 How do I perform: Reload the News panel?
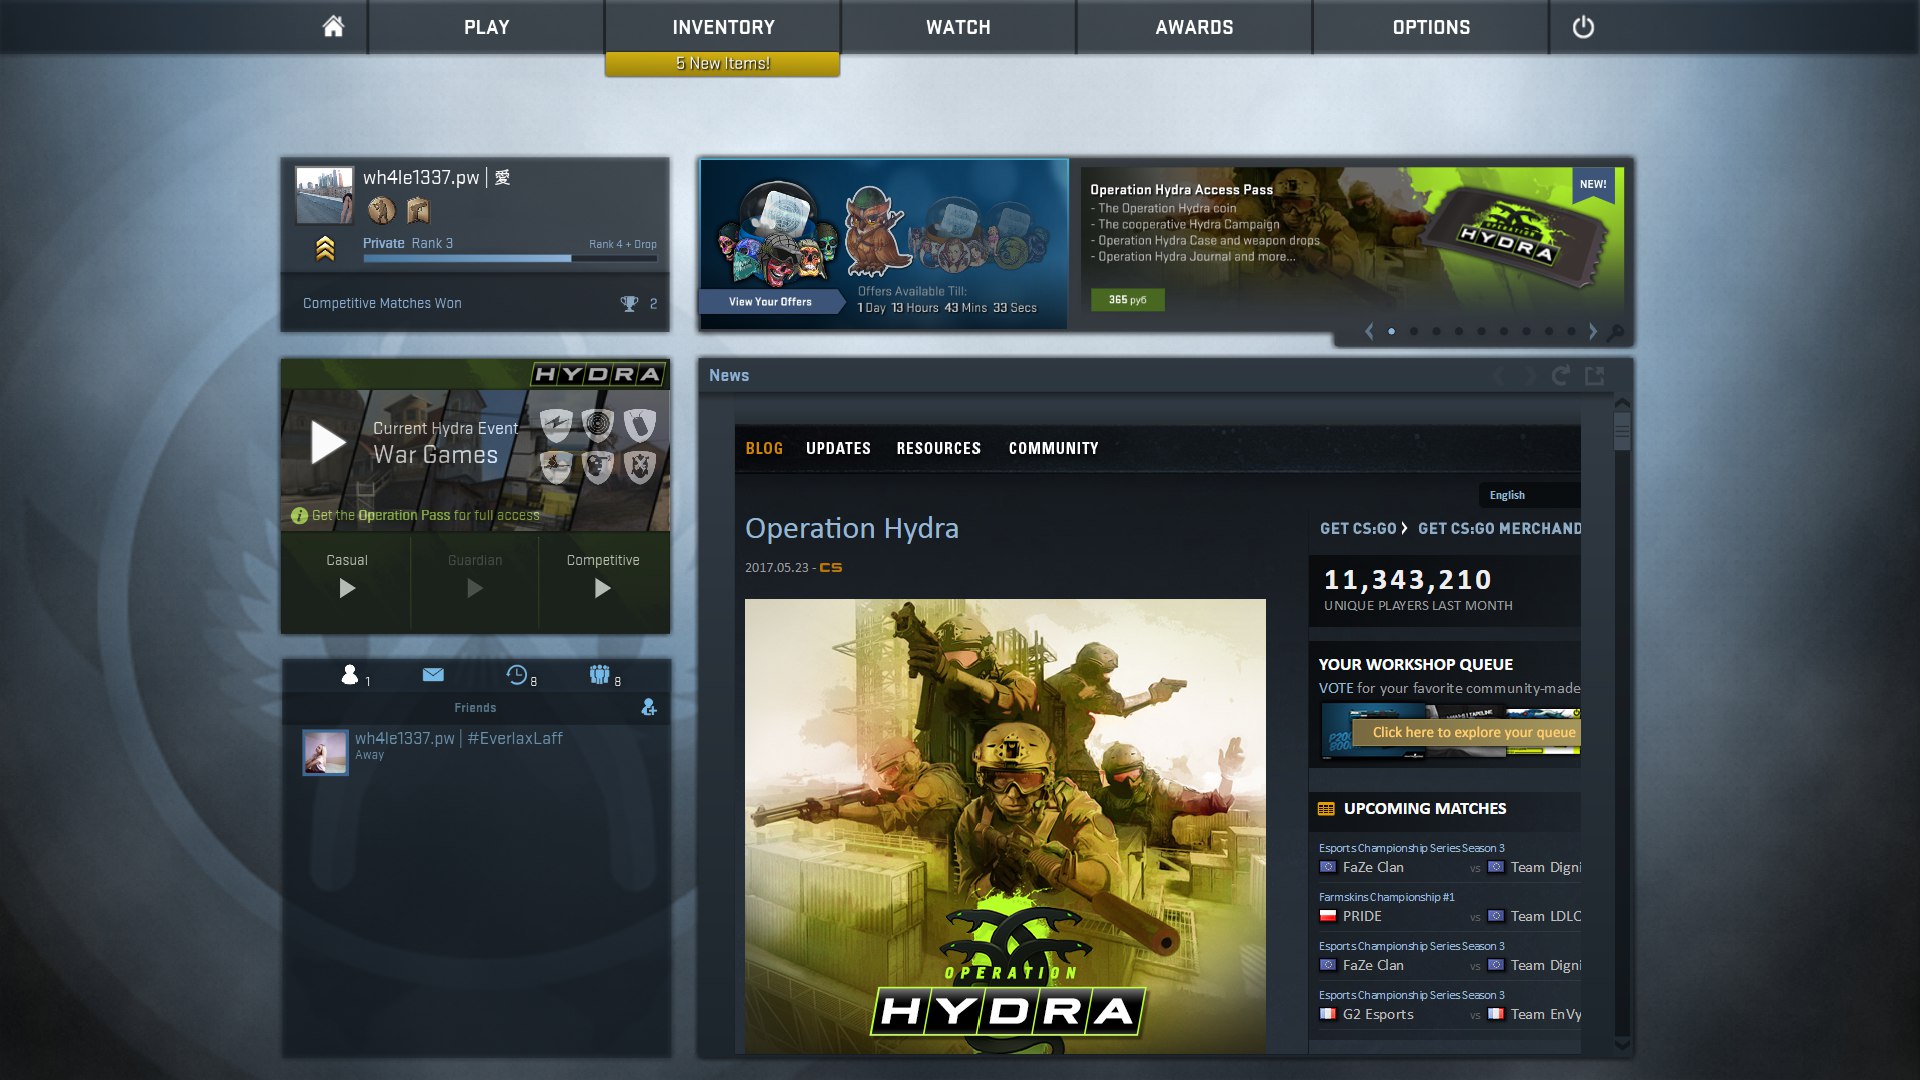[x=1560, y=375]
